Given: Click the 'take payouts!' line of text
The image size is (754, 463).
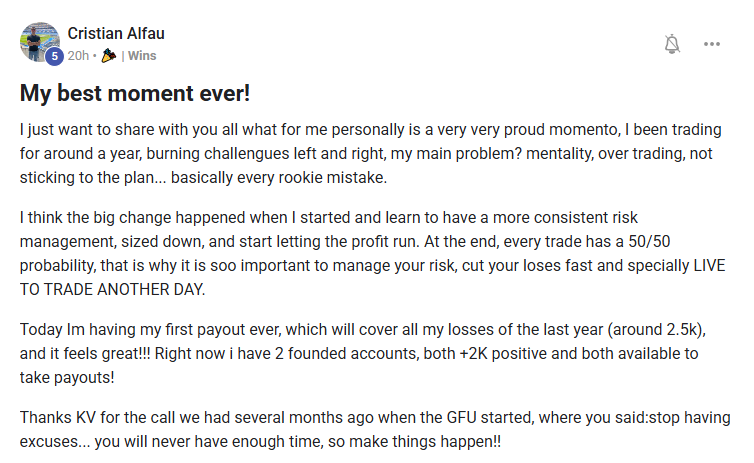Looking at the screenshot, I should (67, 378).
